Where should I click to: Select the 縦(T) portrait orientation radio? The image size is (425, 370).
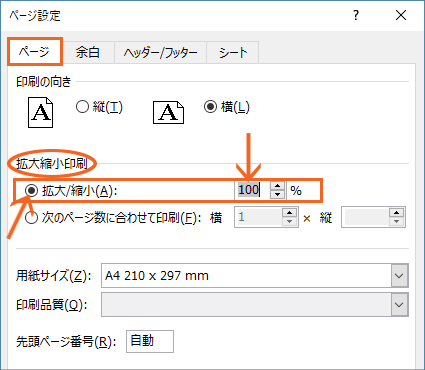(82, 107)
